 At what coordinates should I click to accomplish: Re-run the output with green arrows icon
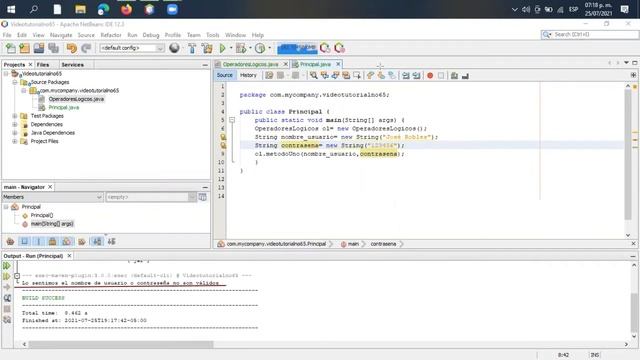[7, 266]
